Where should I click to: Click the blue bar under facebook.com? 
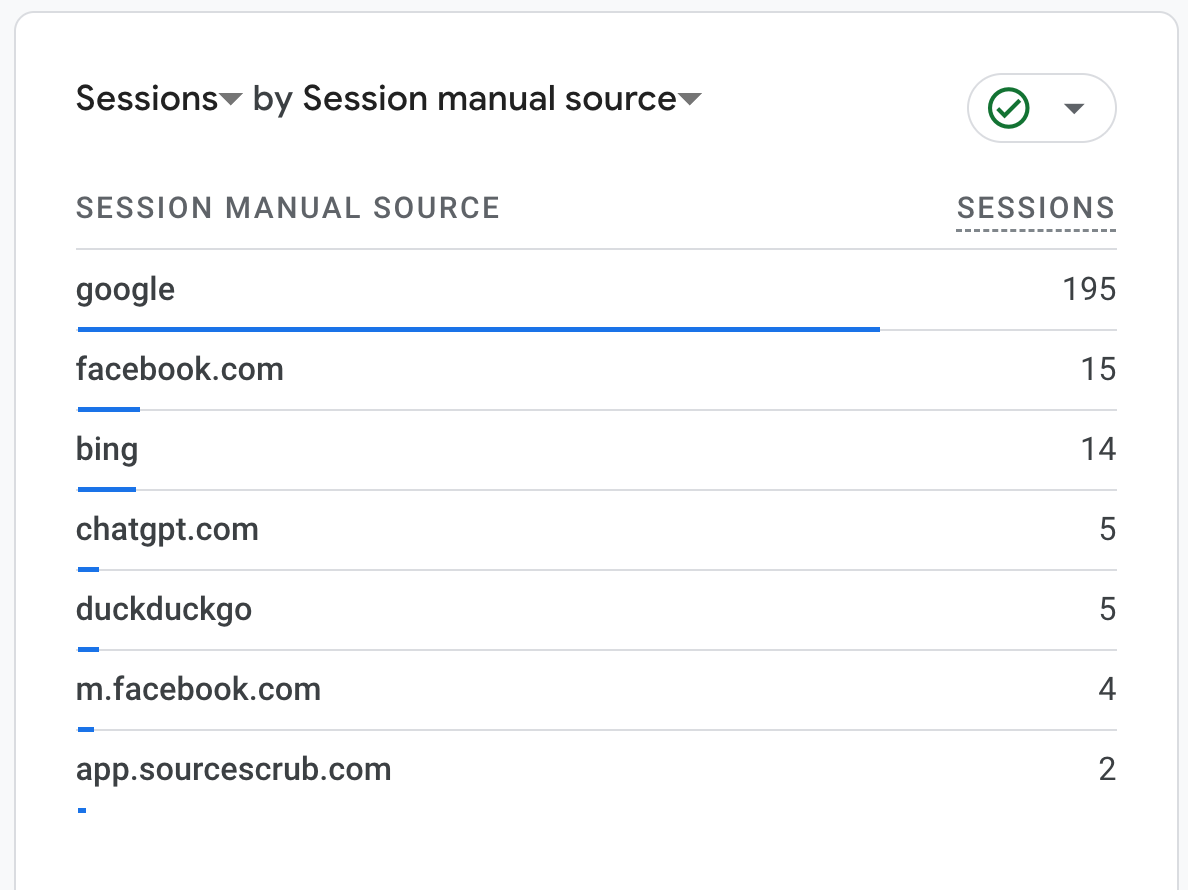(109, 409)
